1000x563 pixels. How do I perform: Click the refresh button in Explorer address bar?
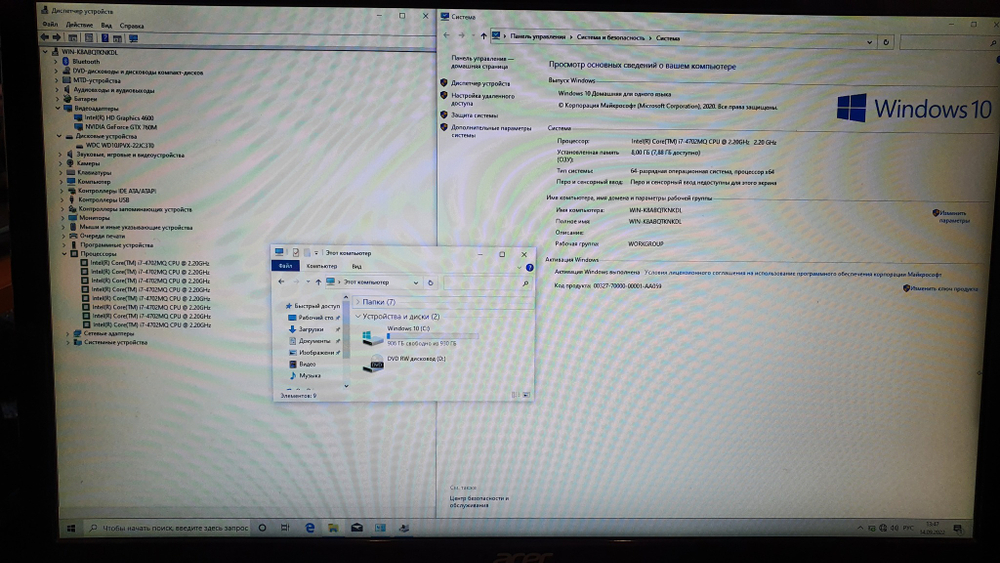coord(430,282)
